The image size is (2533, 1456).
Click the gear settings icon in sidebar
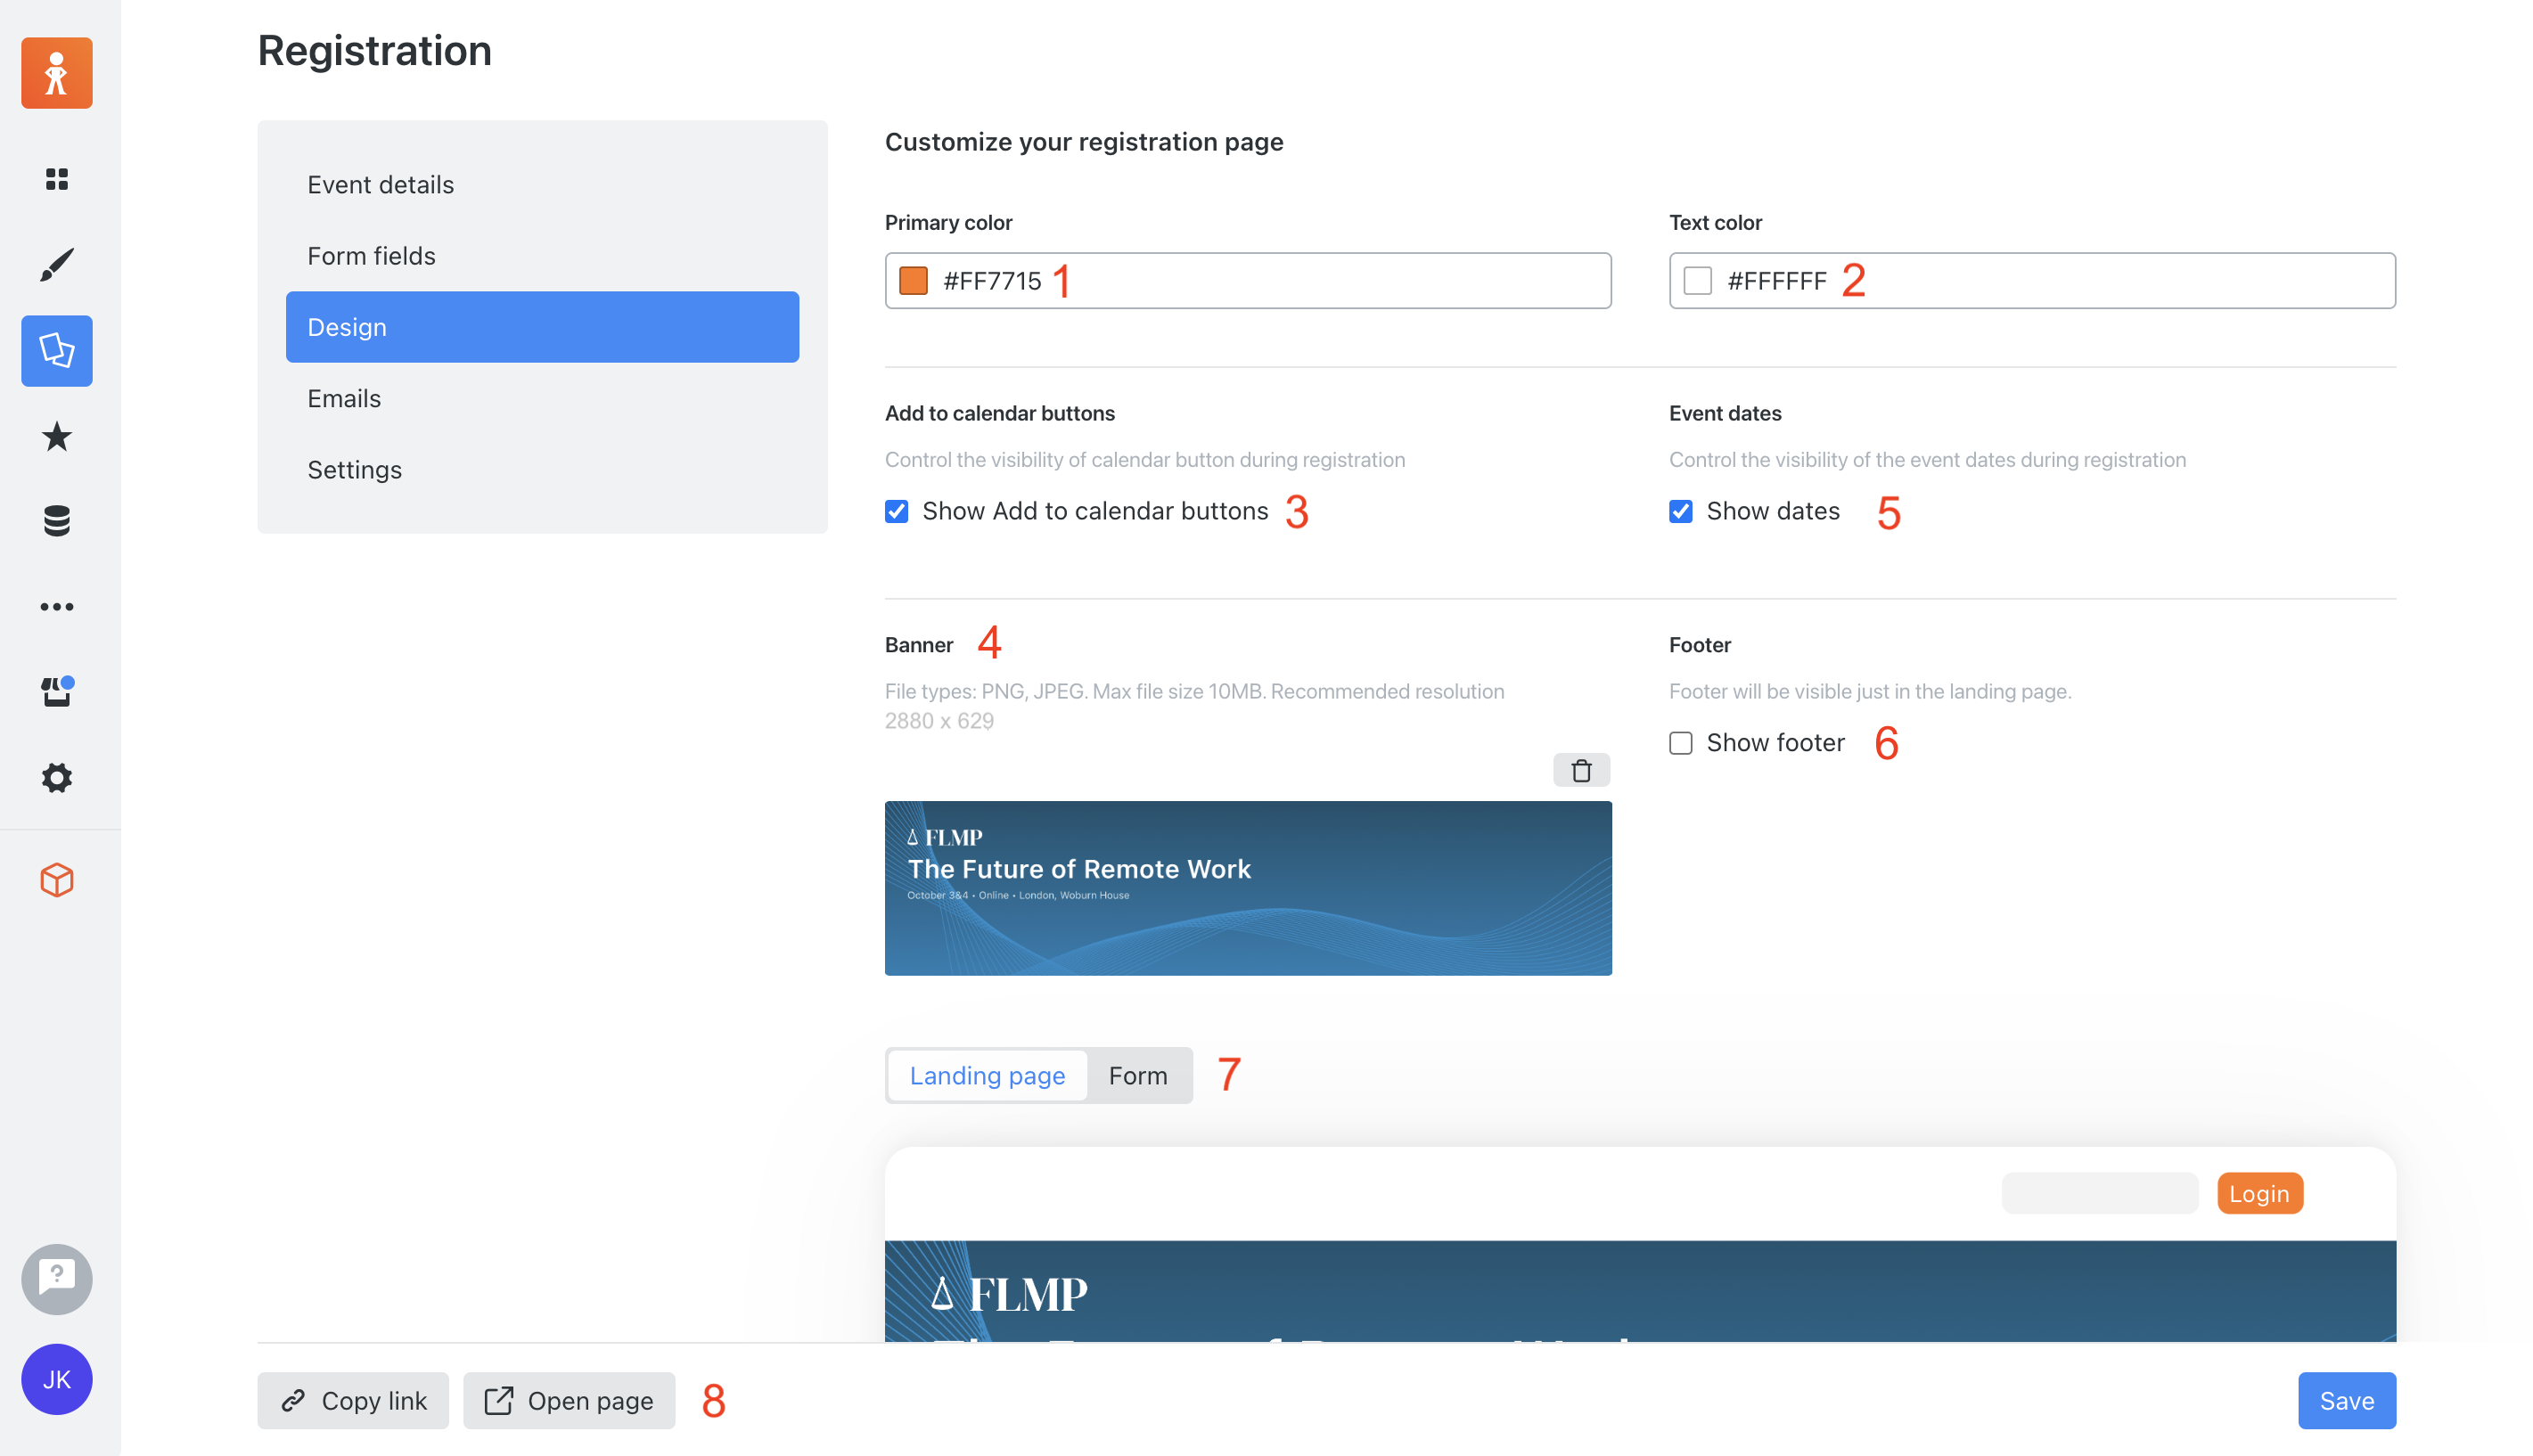tap(57, 778)
